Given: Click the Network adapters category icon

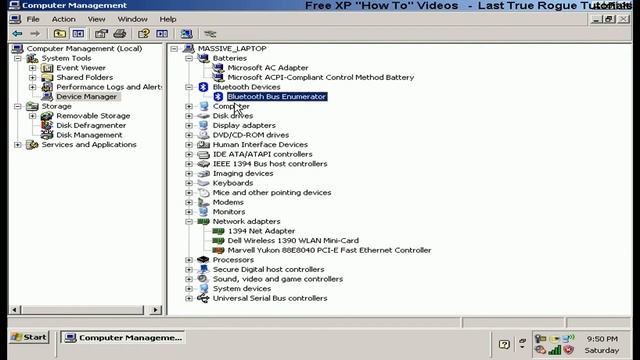Looking at the screenshot, I should coord(203,222).
